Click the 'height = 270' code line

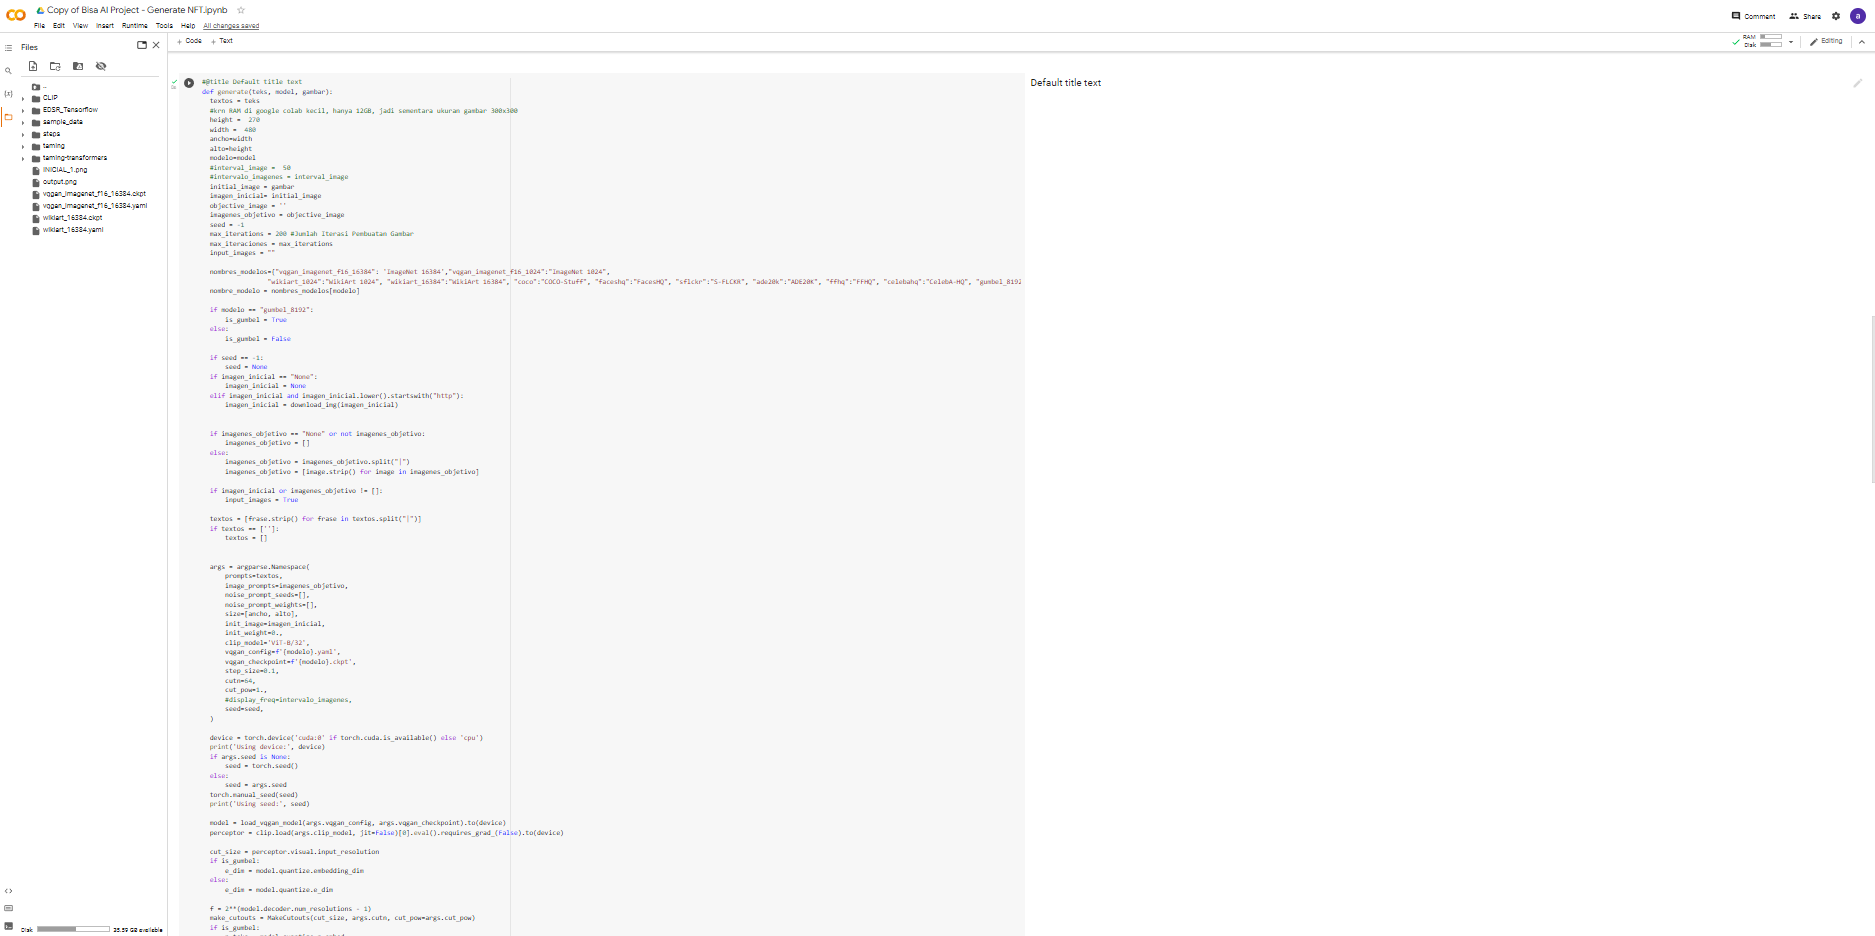(x=235, y=120)
